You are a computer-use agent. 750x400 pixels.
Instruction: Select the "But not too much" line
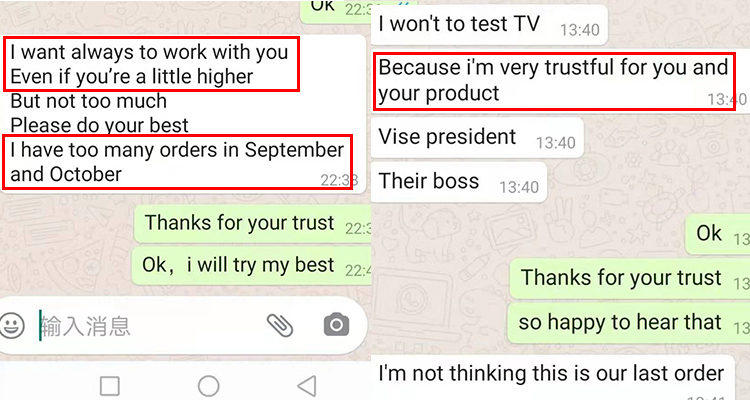pyautogui.click(x=88, y=101)
